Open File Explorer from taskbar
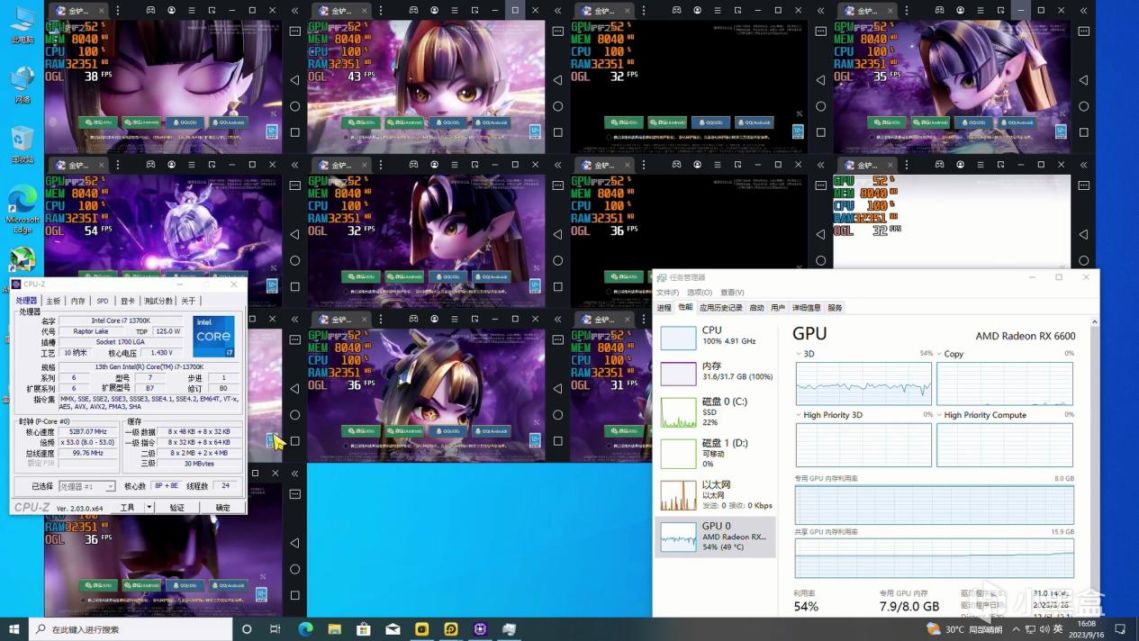 (334, 629)
